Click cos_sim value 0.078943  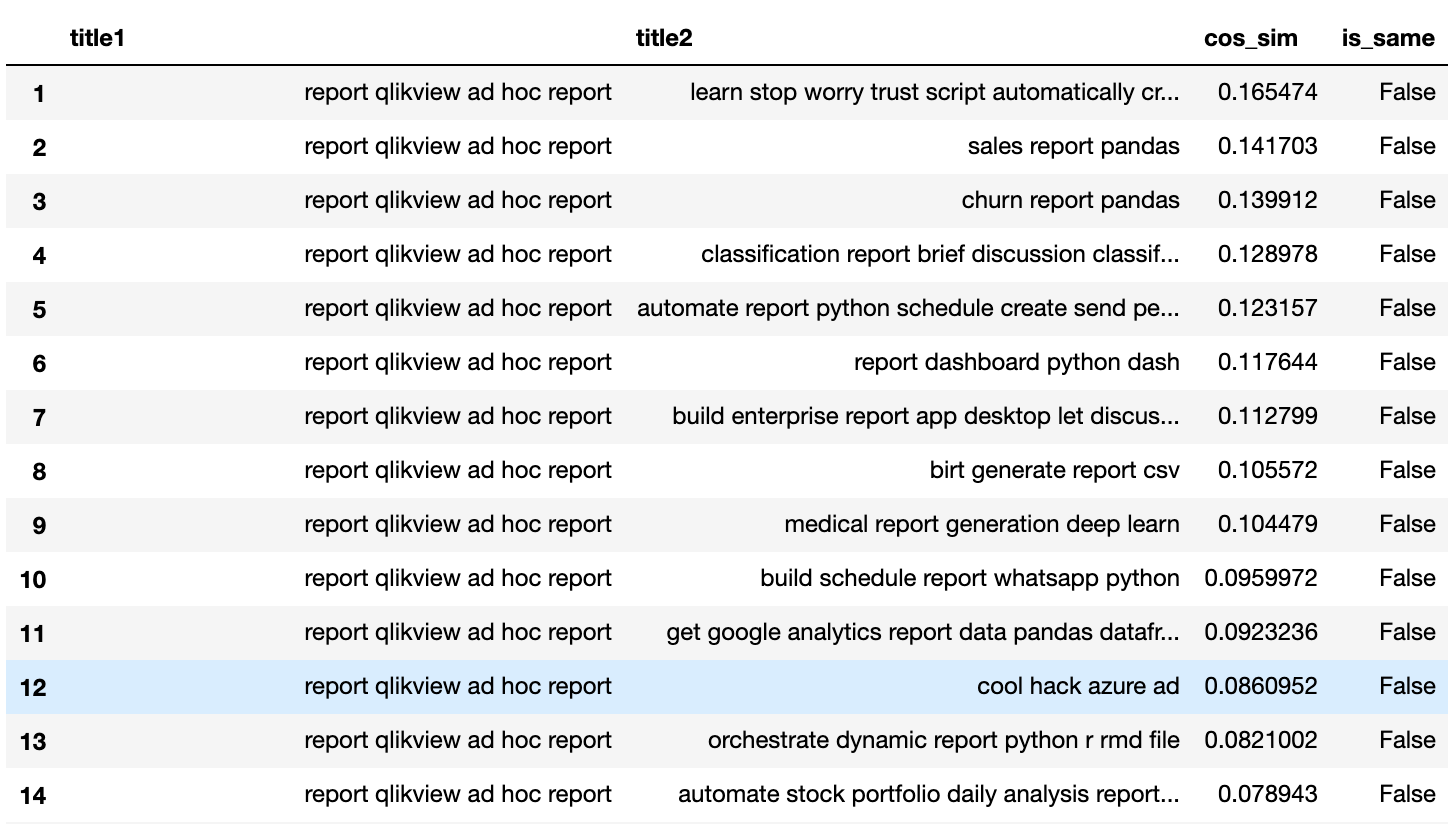(x=1267, y=795)
